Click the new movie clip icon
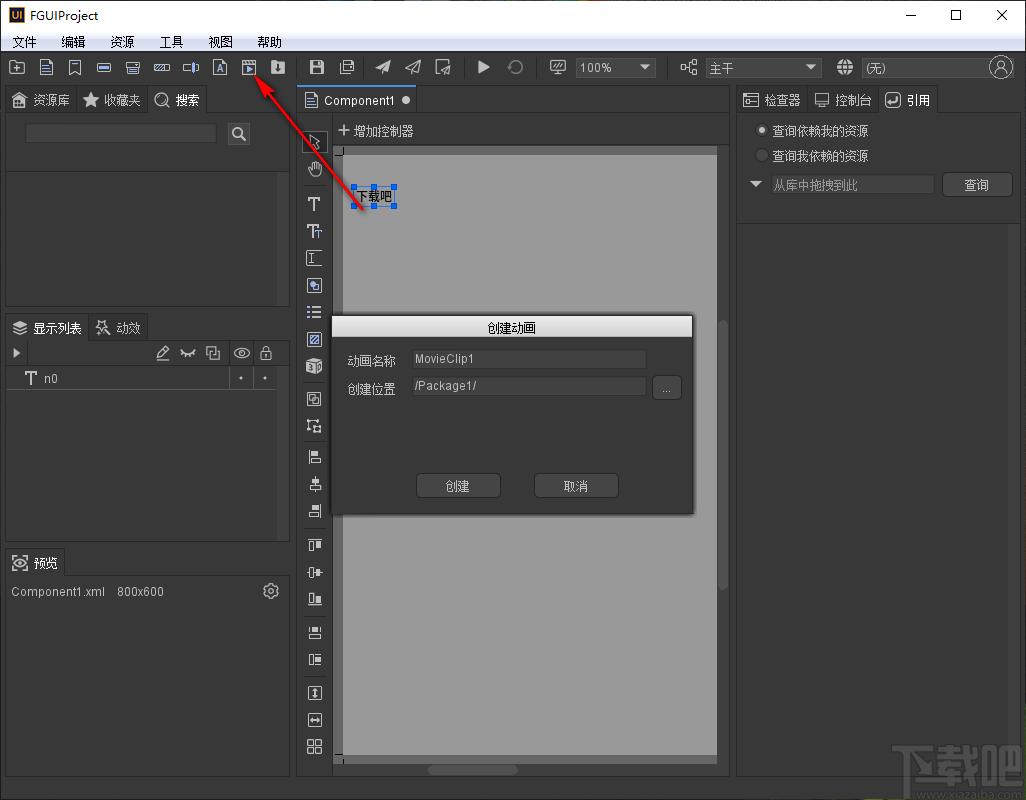Image resolution: width=1026 pixels, height=800 pixels. point(249,67)
